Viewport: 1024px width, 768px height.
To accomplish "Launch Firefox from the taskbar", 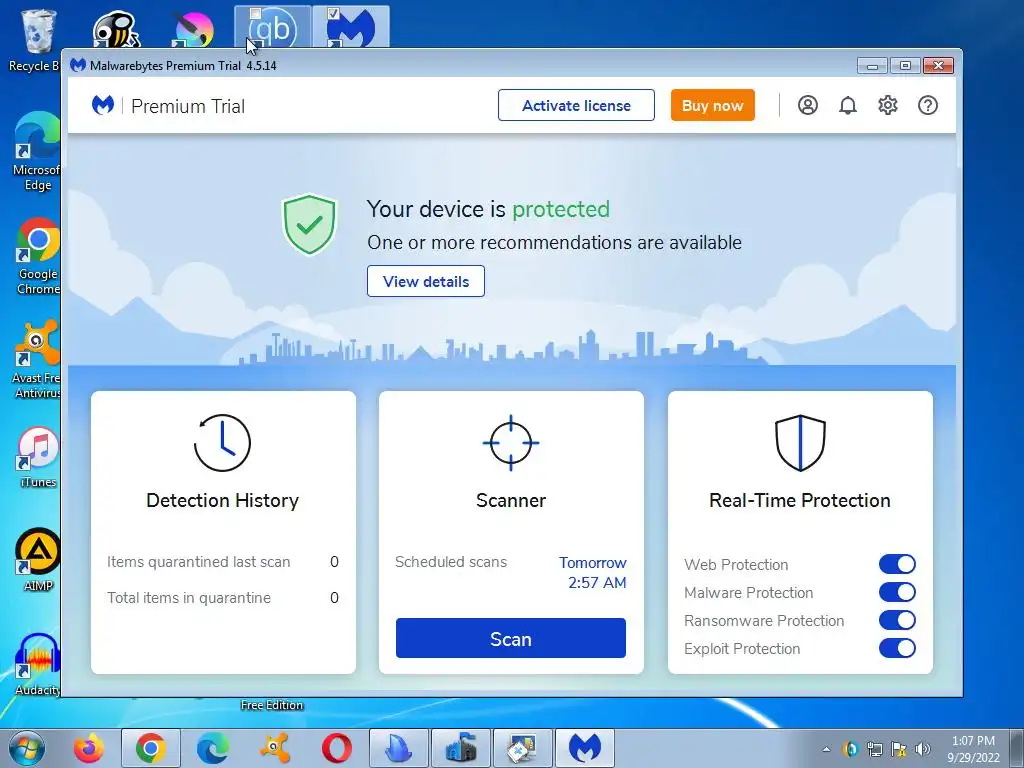I will [89, 748].
